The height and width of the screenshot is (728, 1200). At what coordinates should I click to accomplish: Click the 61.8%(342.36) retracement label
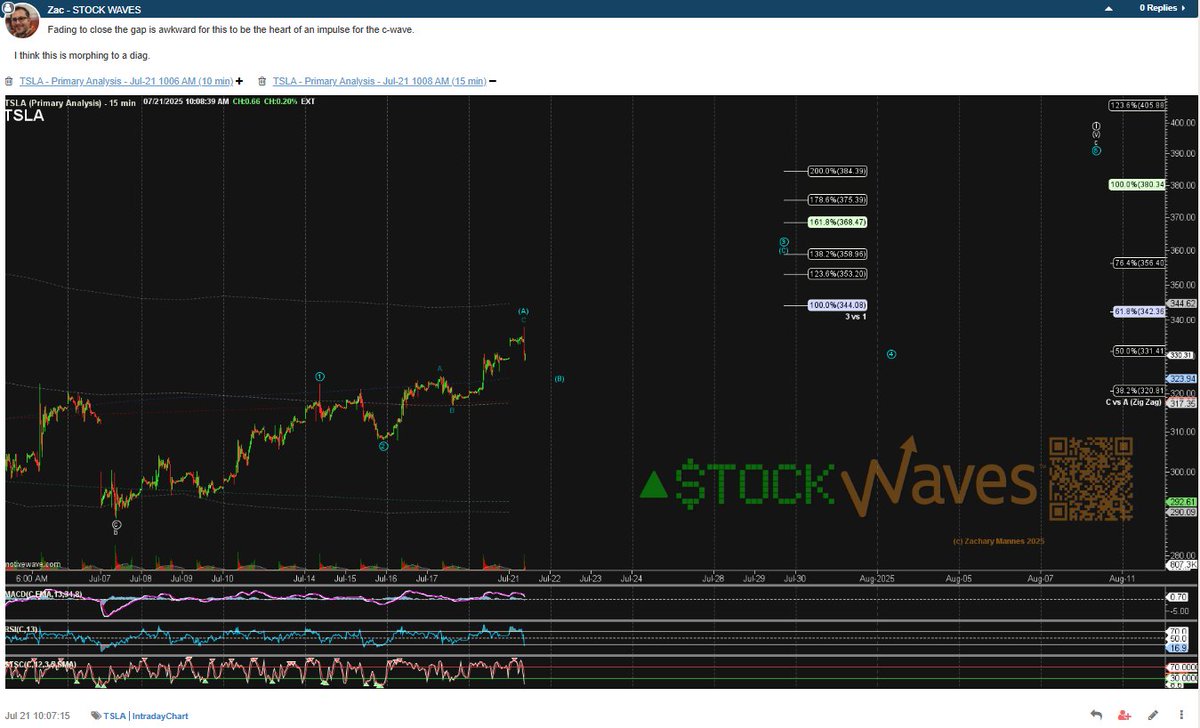(x=1139, y=311)
